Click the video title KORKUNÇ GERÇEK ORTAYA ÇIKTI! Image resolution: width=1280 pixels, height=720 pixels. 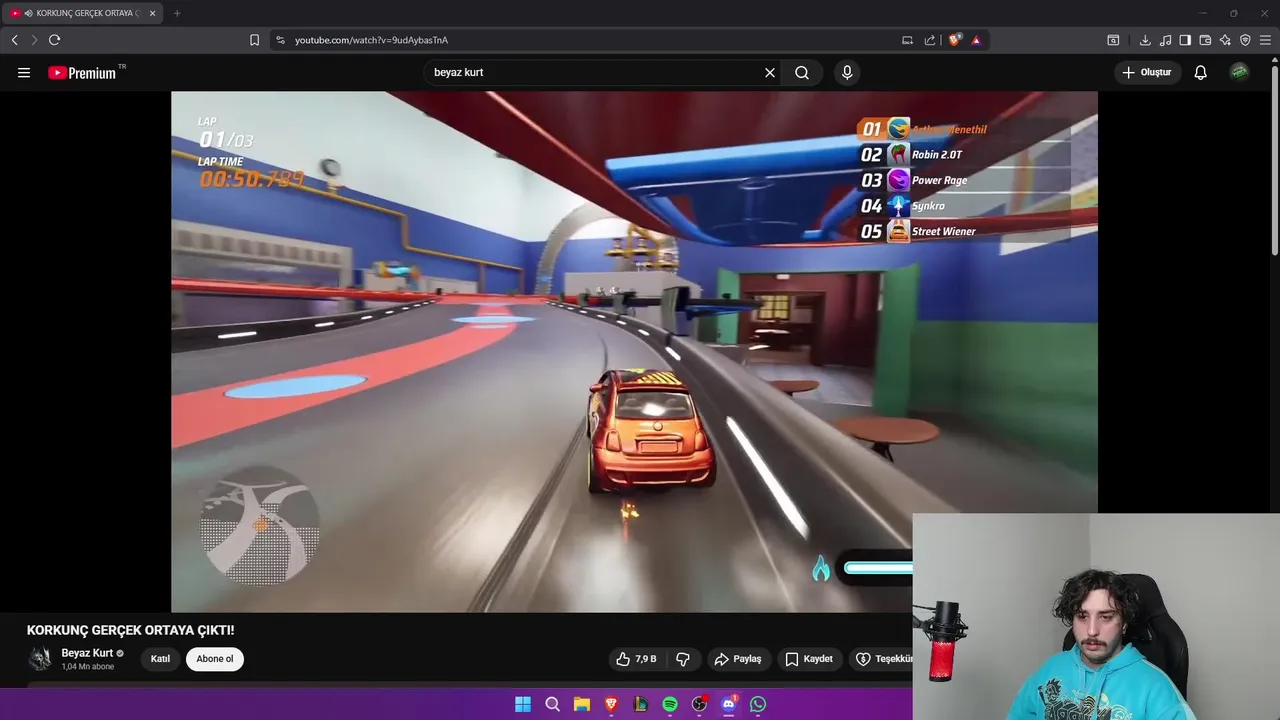point(131,630)
